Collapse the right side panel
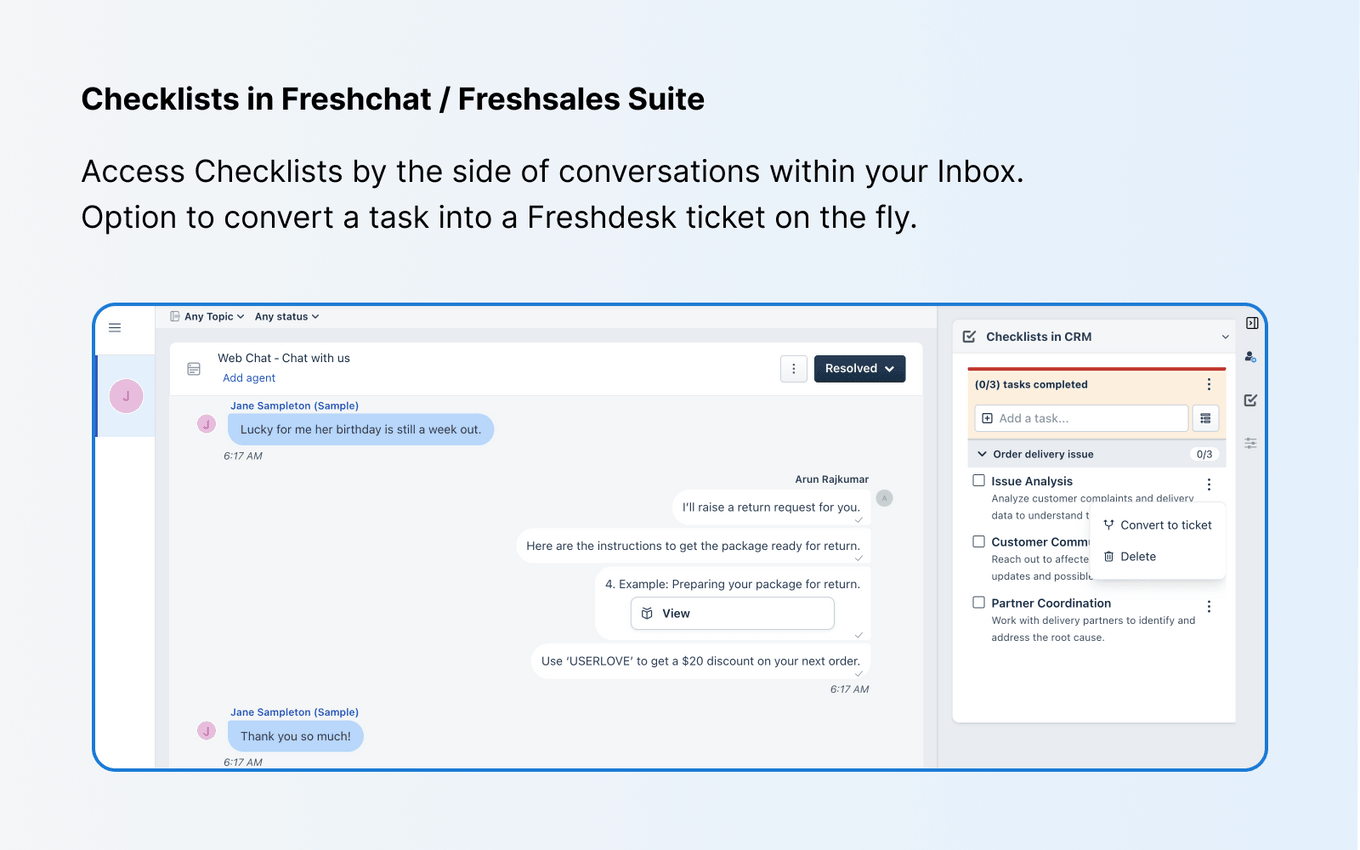The height and width of the screenshot is (850, 1360). click(x=1251, y=322)
